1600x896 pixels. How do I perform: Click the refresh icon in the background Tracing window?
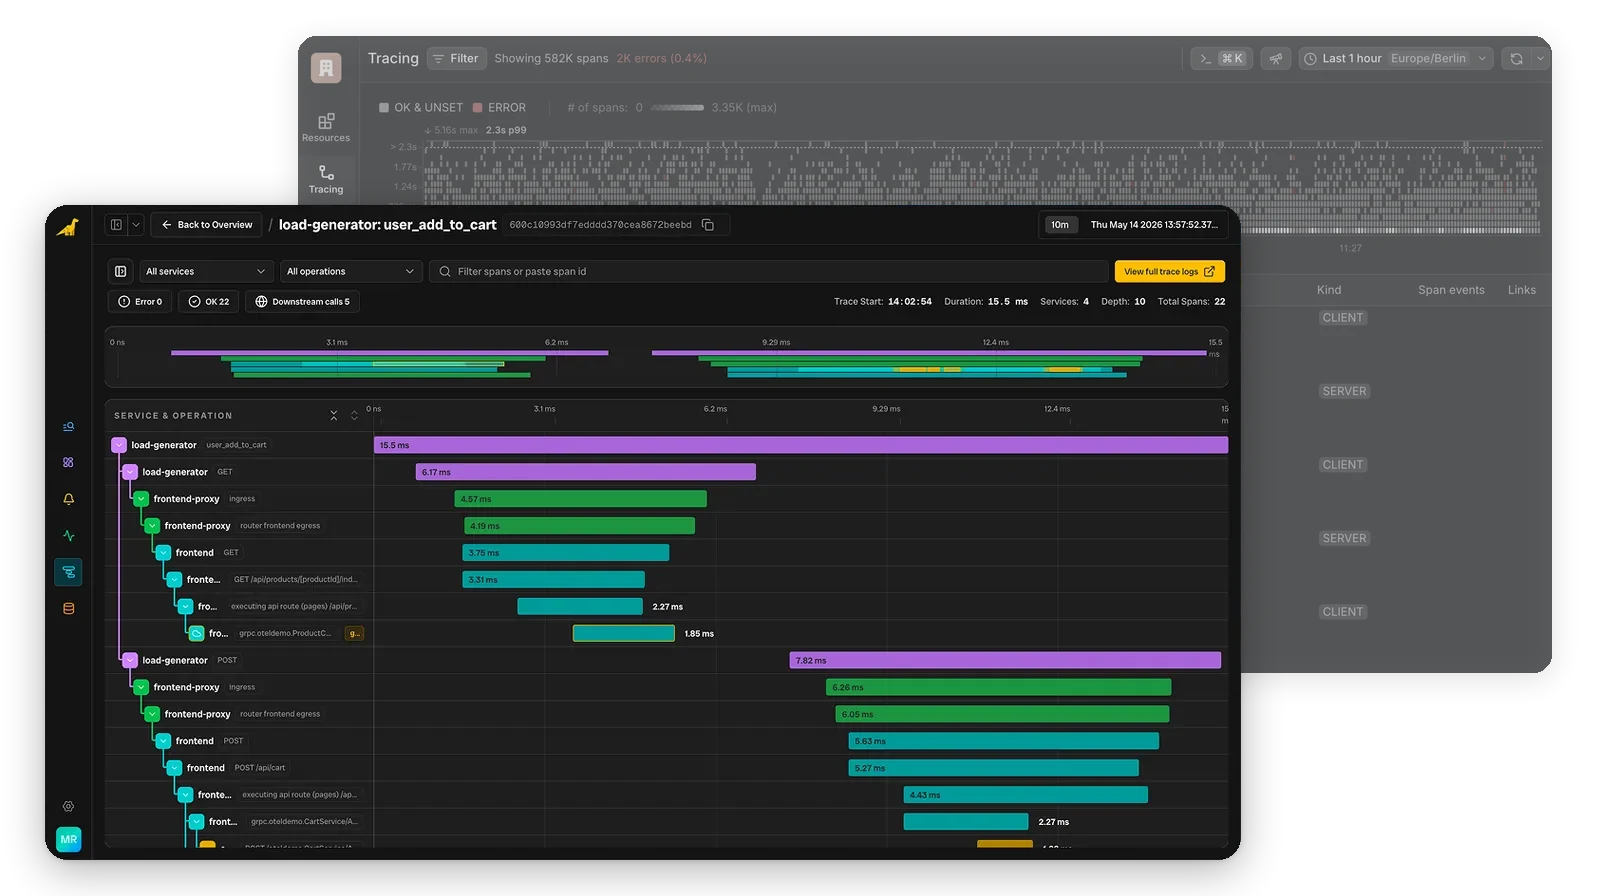click(1516, 59)
